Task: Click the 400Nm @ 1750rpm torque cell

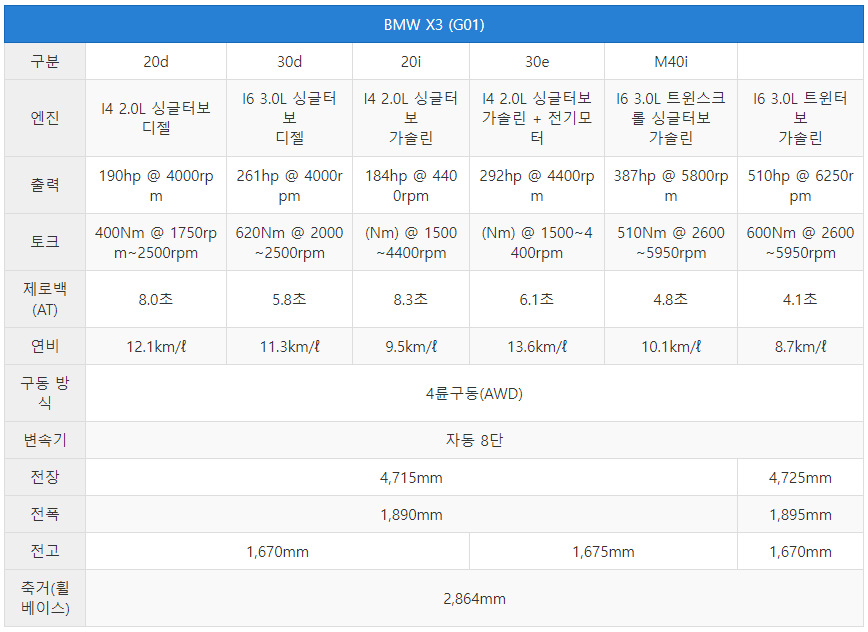Action: [156, 242]
